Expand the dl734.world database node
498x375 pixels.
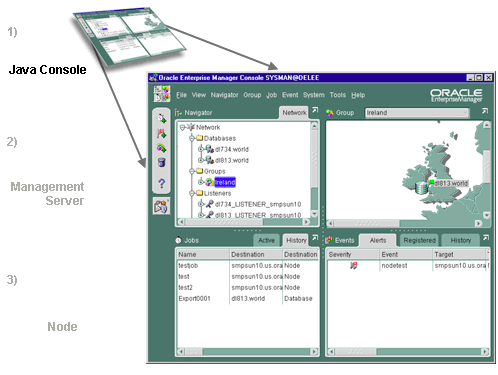pyautogui.click(x=201, y=149)
